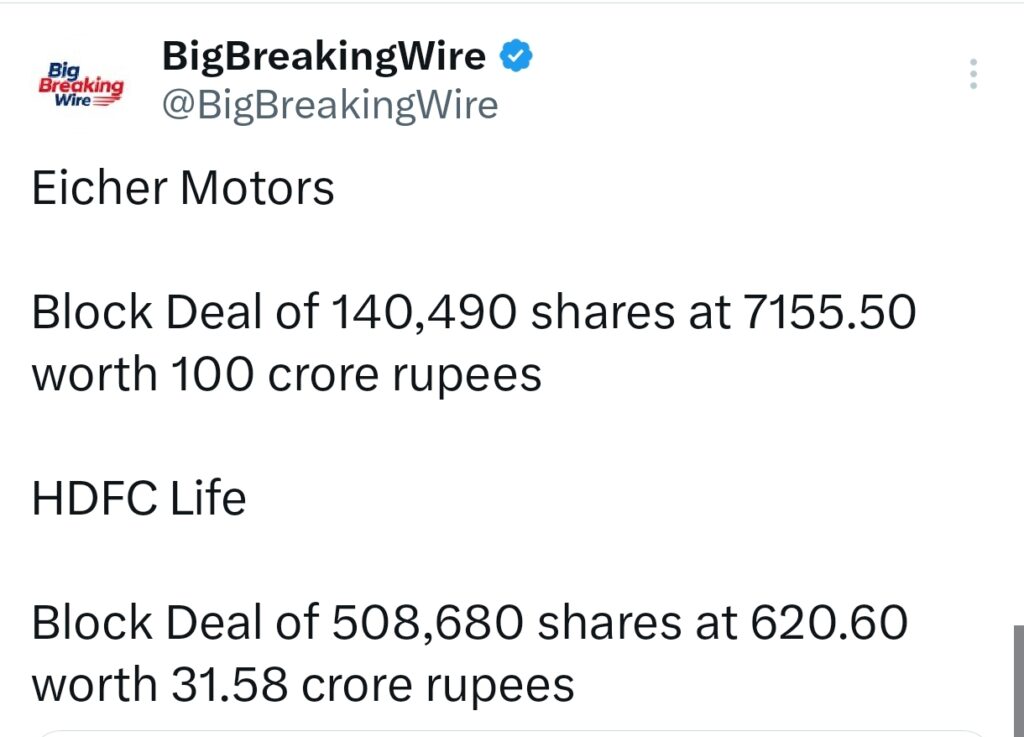Open the @BigBreakingWire handle link
Image resolution: width=1024 pixels, height=737 pixels.
click(330, 104)
